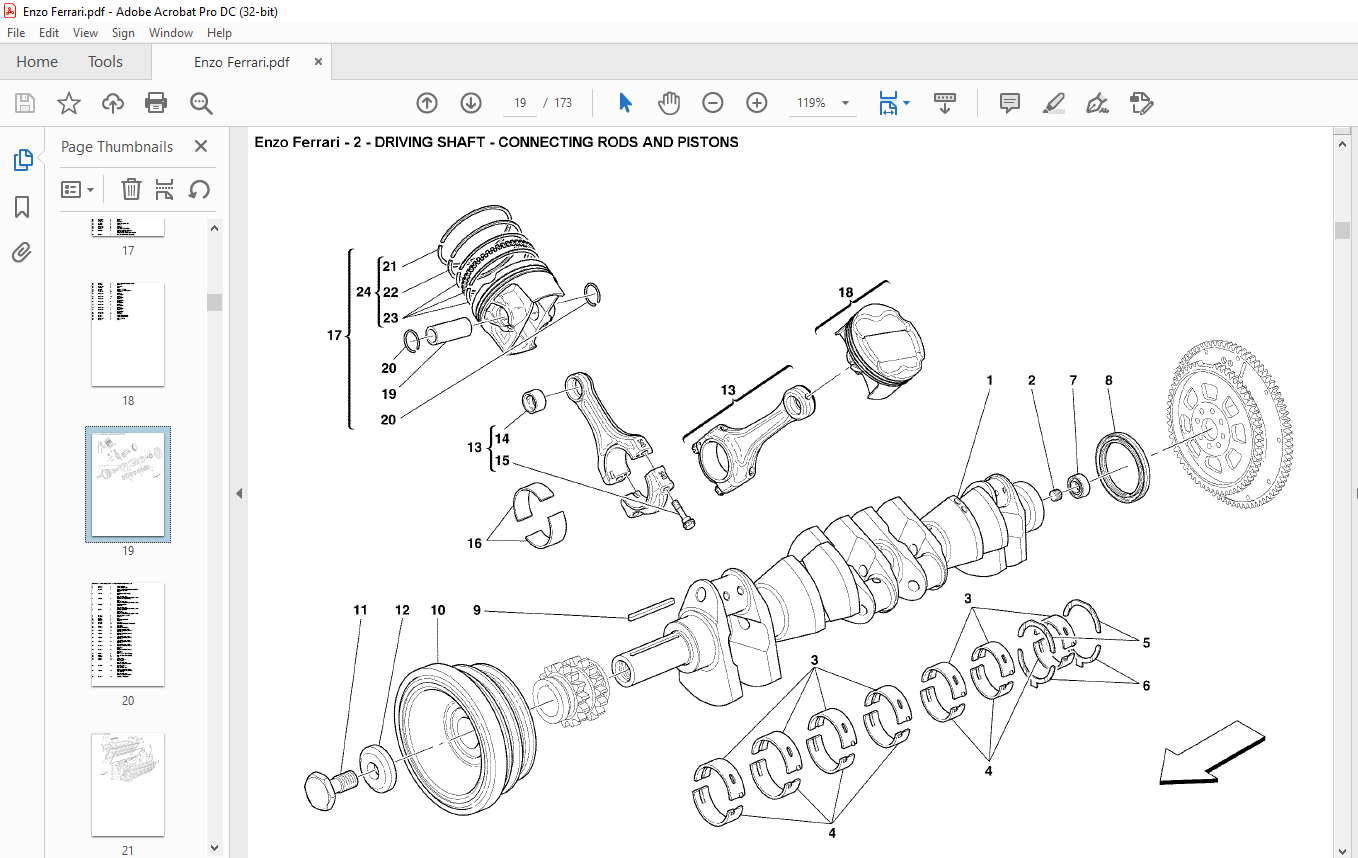
Task: Close the Enzo Ferrari.pdf tab
Action: 318,62
